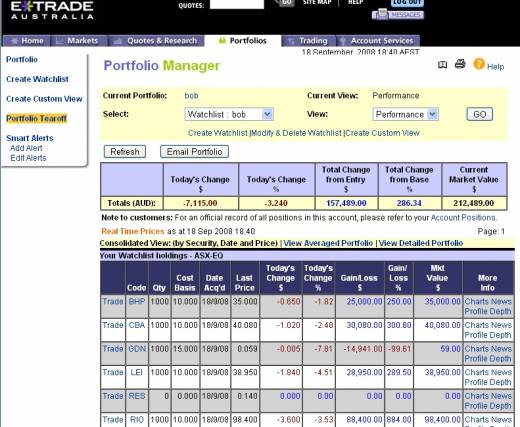Open the Watchlist : bob dropdown
Image resolution: width=520 pixels, height=427 pixels.
coord(229,114)
